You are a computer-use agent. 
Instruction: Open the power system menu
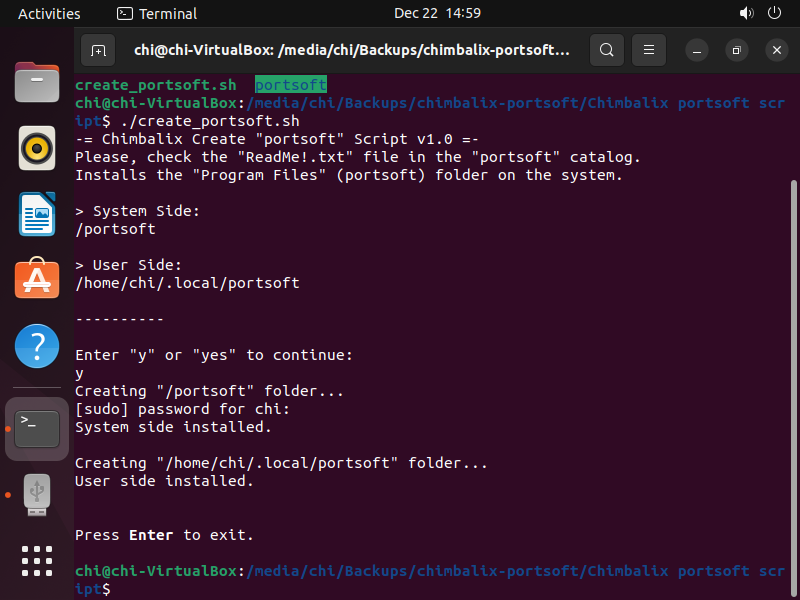pyautogui.click(x=774, y=14)
